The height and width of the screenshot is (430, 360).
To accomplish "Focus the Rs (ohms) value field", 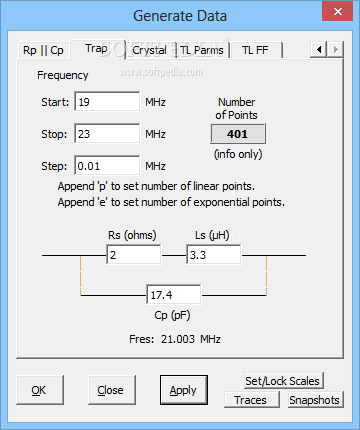I will click(x=134, y=255).
